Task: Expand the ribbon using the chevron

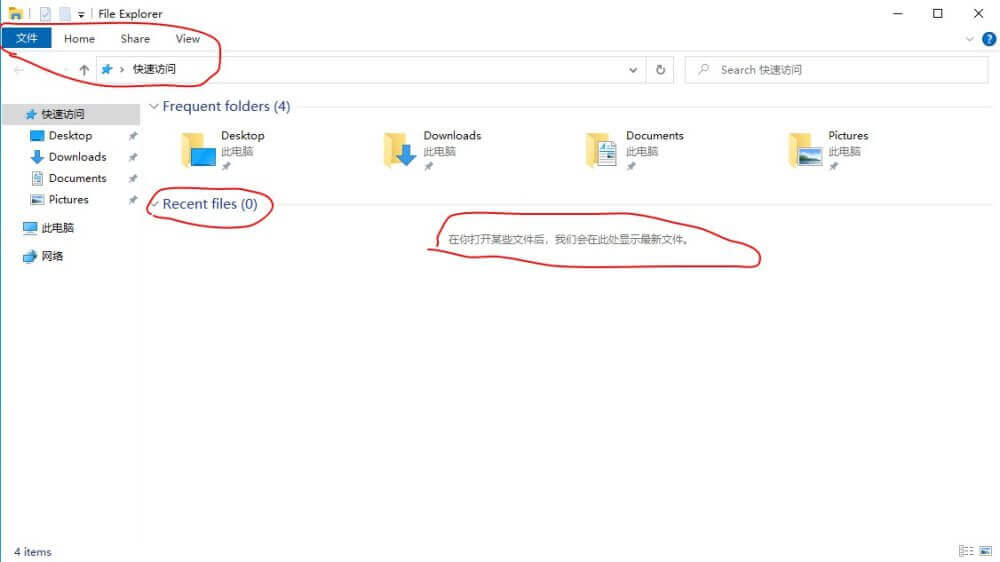Action: [969, 39]
